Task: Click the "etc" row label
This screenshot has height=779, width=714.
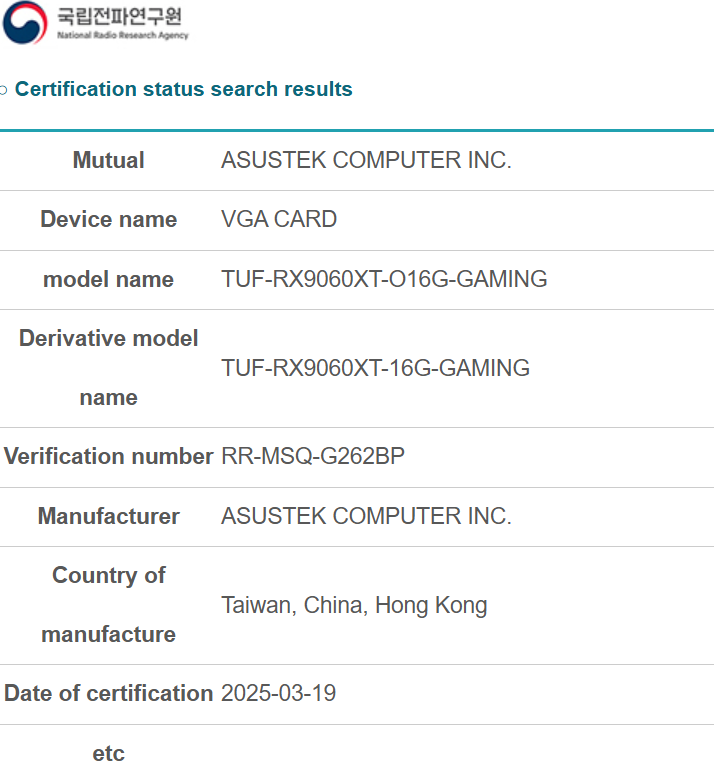Action: [x=108, y=754]
